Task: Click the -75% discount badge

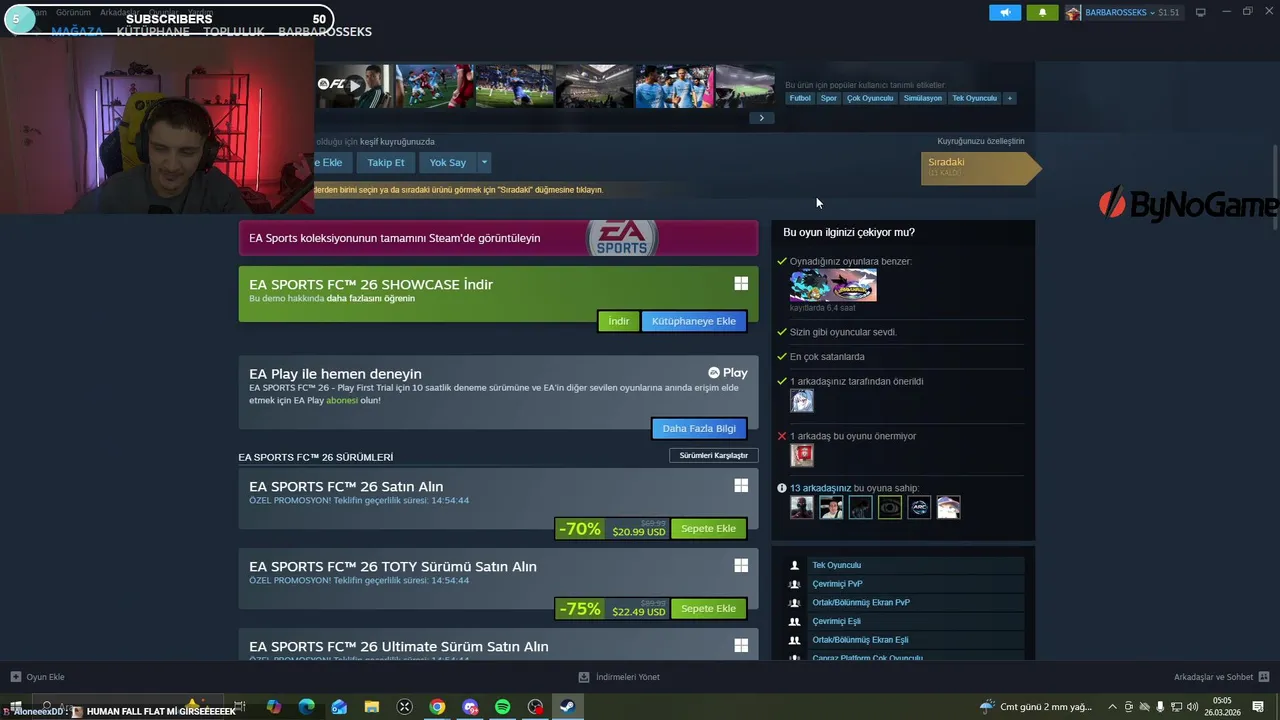Action: coord(580,608)
